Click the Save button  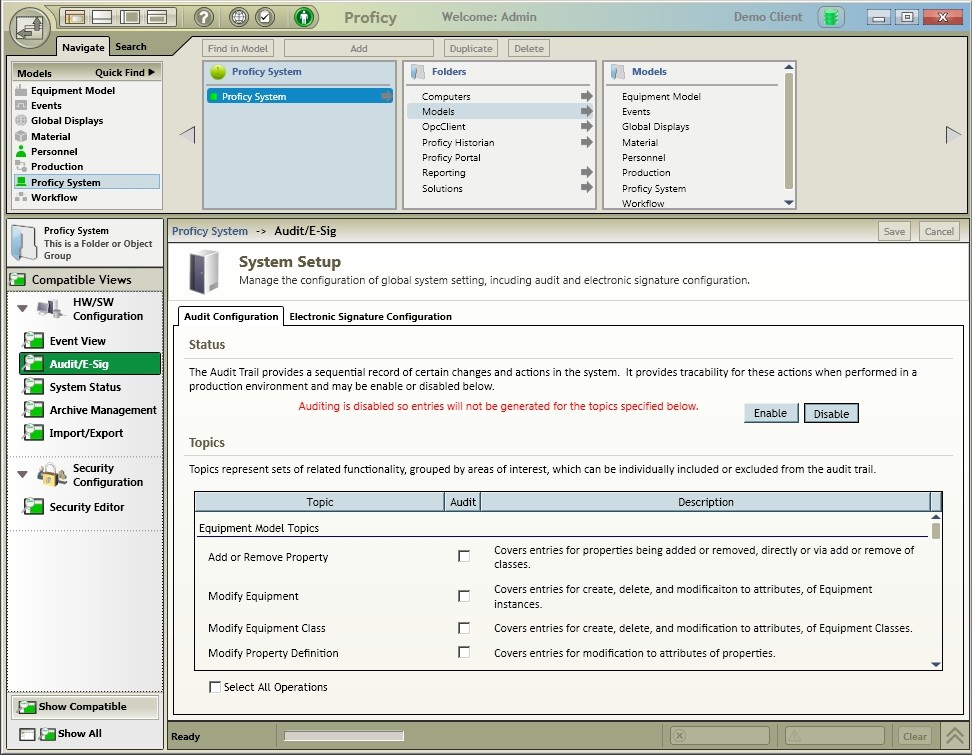click(894, 231)
